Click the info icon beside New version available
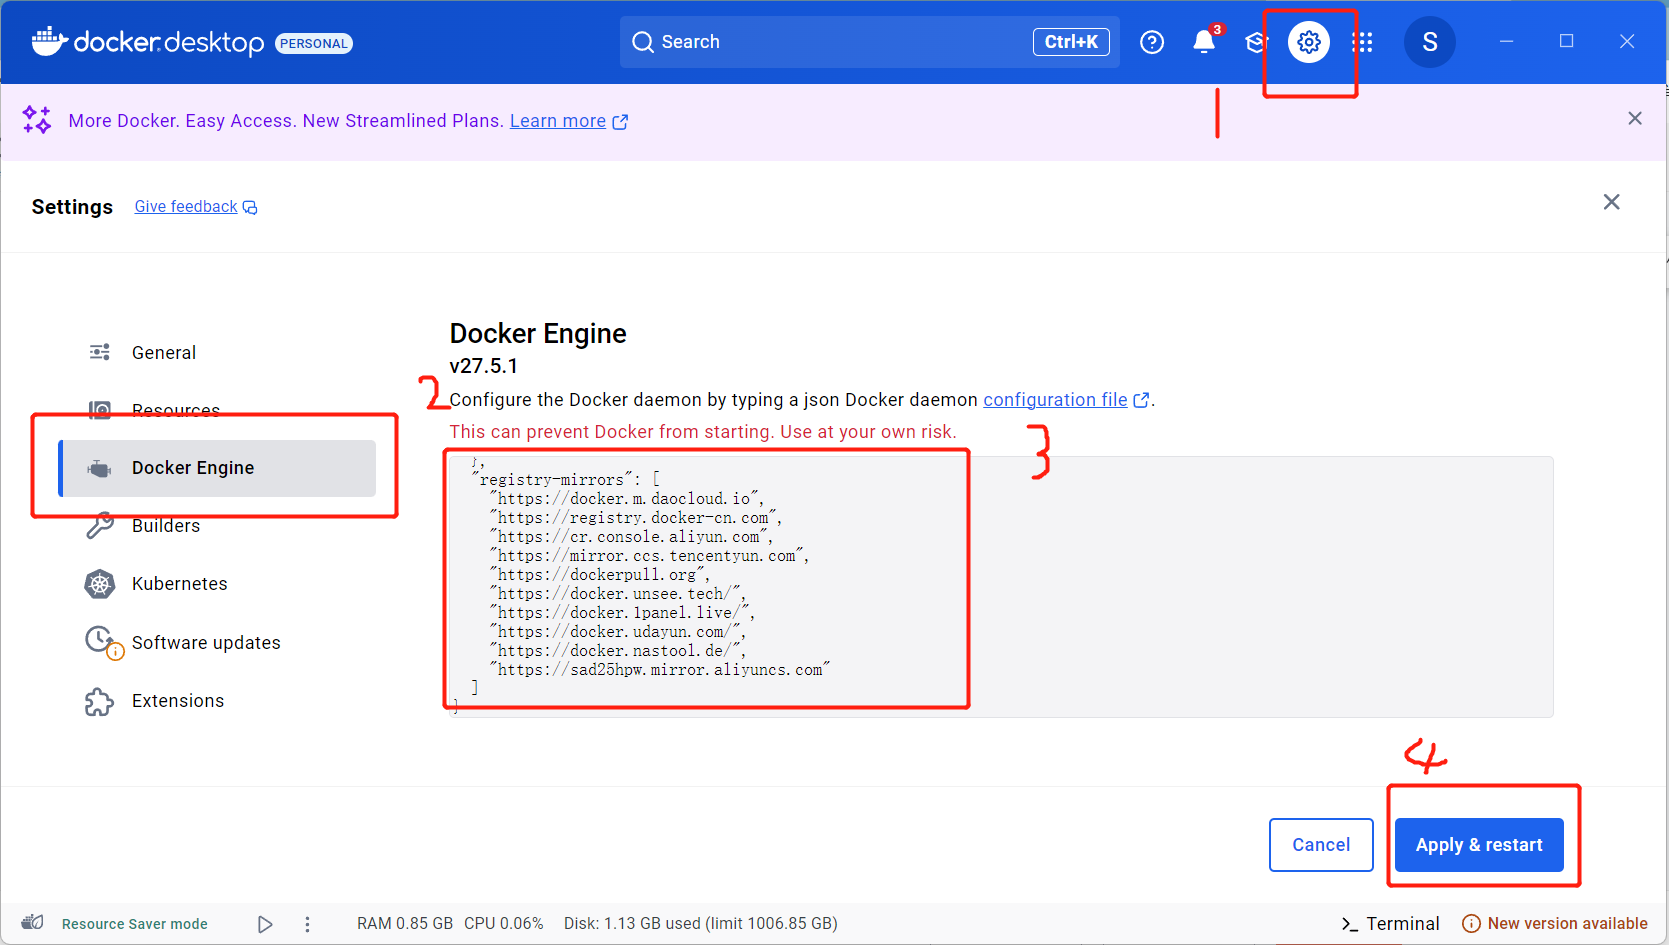 pyautogui.click(x=1471, y=924)
